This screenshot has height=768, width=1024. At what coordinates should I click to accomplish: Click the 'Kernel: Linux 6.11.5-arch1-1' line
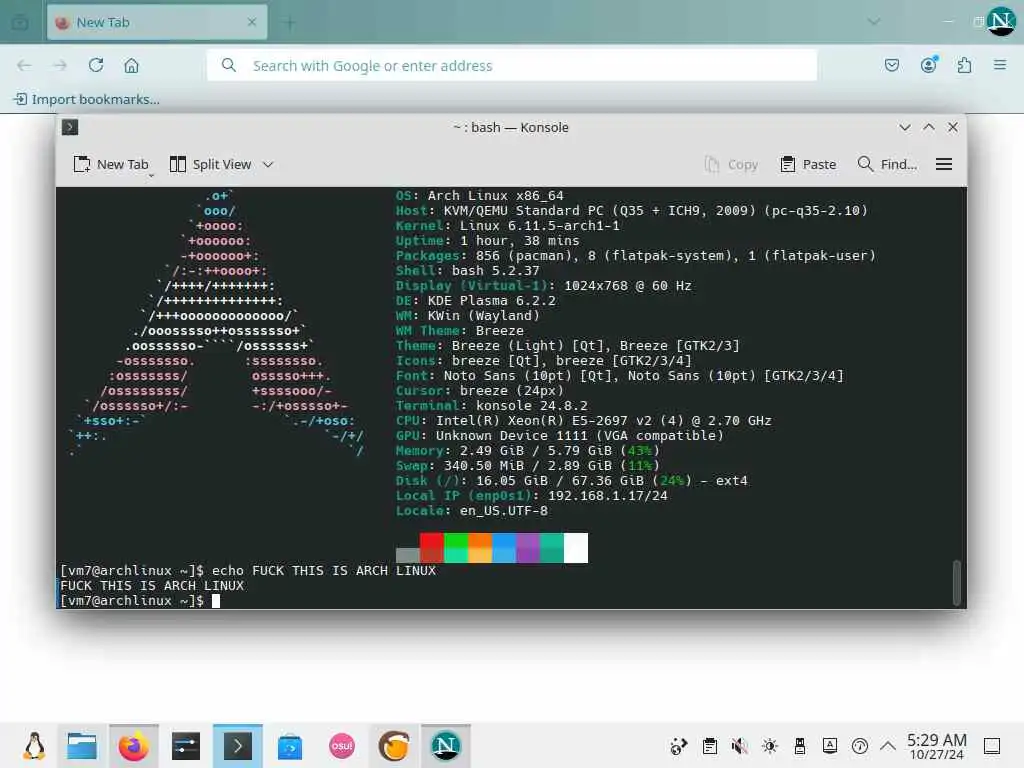click(x=507, y=225)
